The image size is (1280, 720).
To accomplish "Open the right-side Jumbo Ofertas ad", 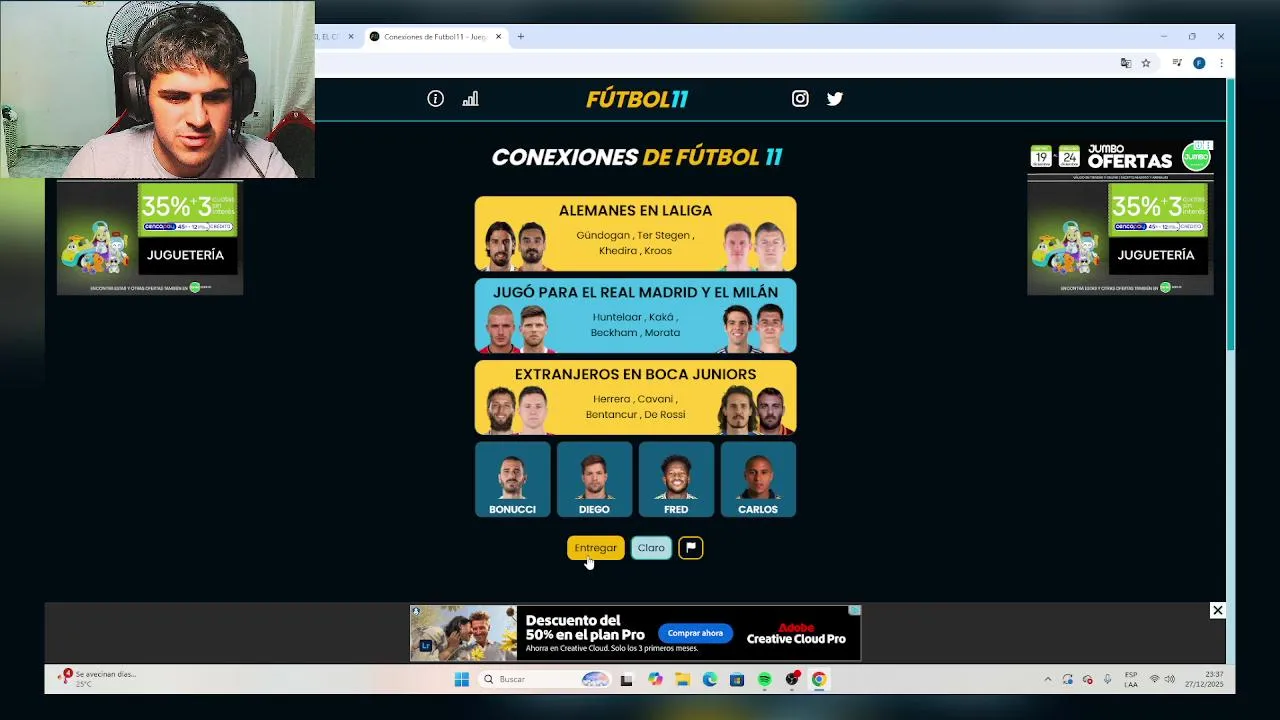I will click(x=1120, y=218).
